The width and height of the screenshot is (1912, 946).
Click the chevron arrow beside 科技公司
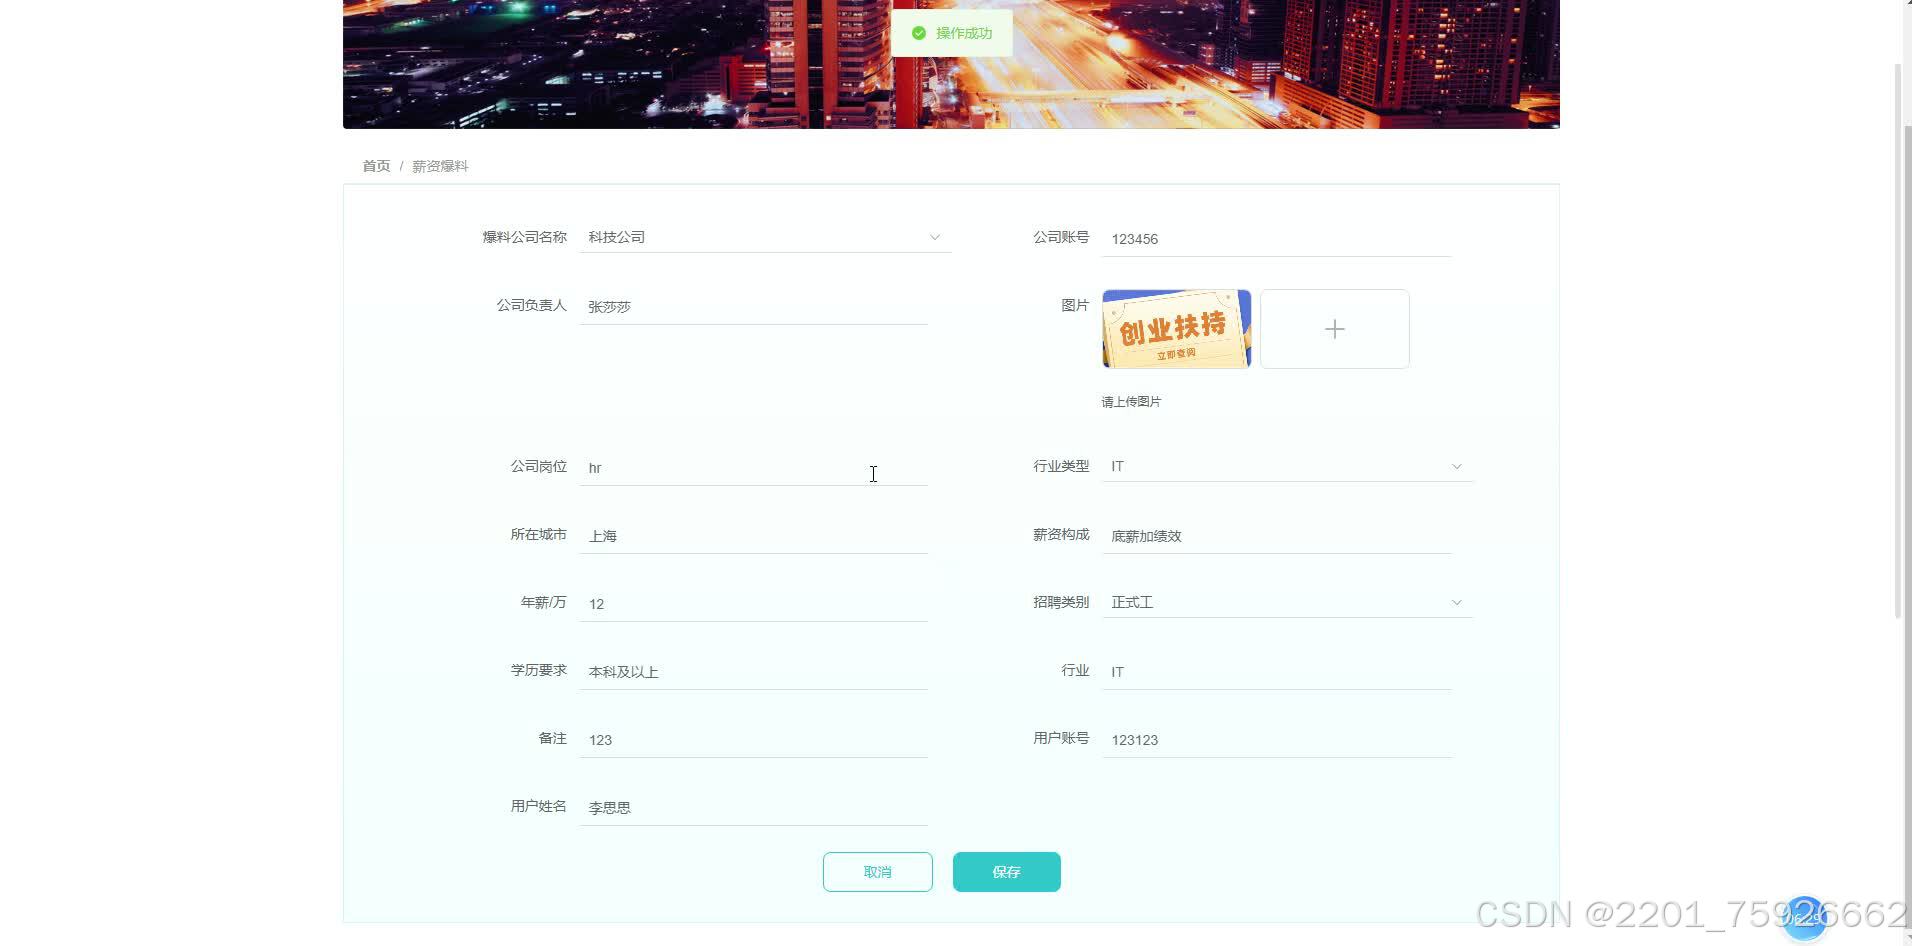pyautogui.click(x=934, y=238)
